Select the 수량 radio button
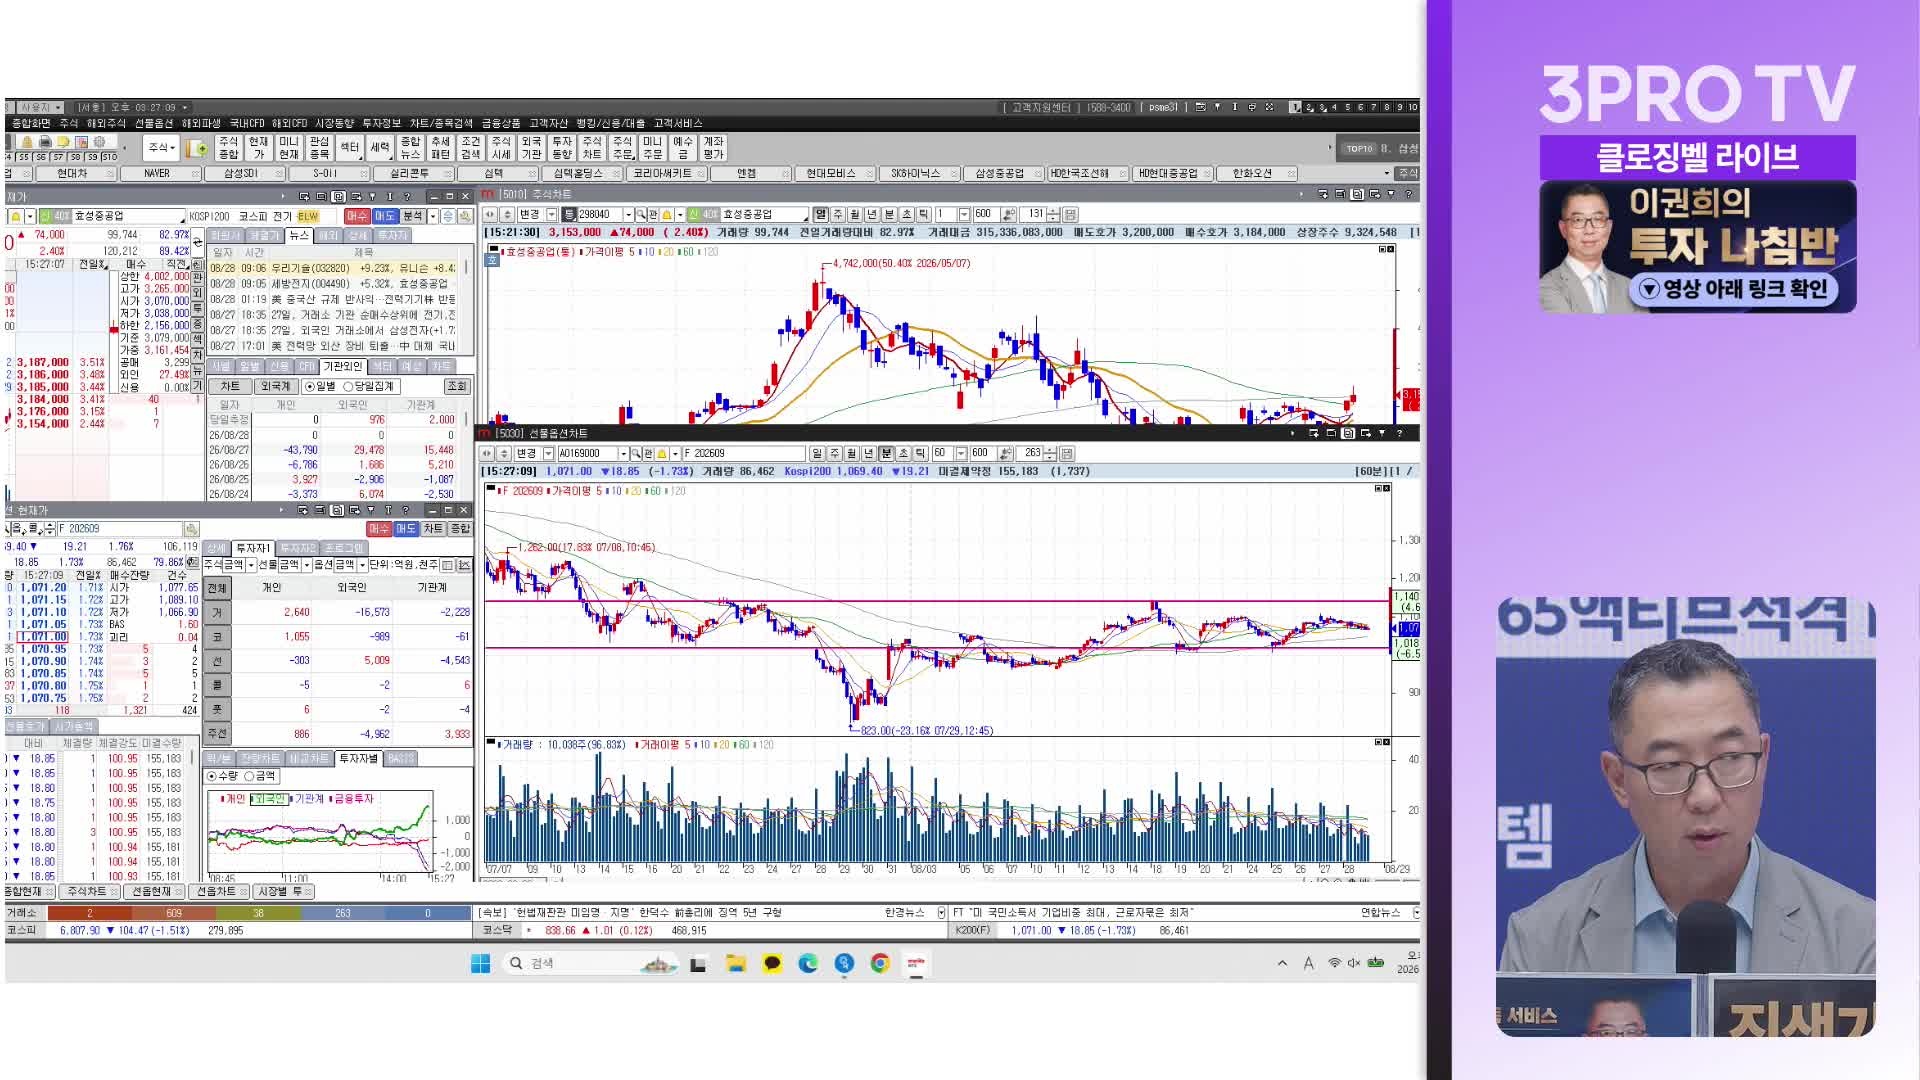Viewport: 1920px width, 1080px height. click(x=212, y=776)
